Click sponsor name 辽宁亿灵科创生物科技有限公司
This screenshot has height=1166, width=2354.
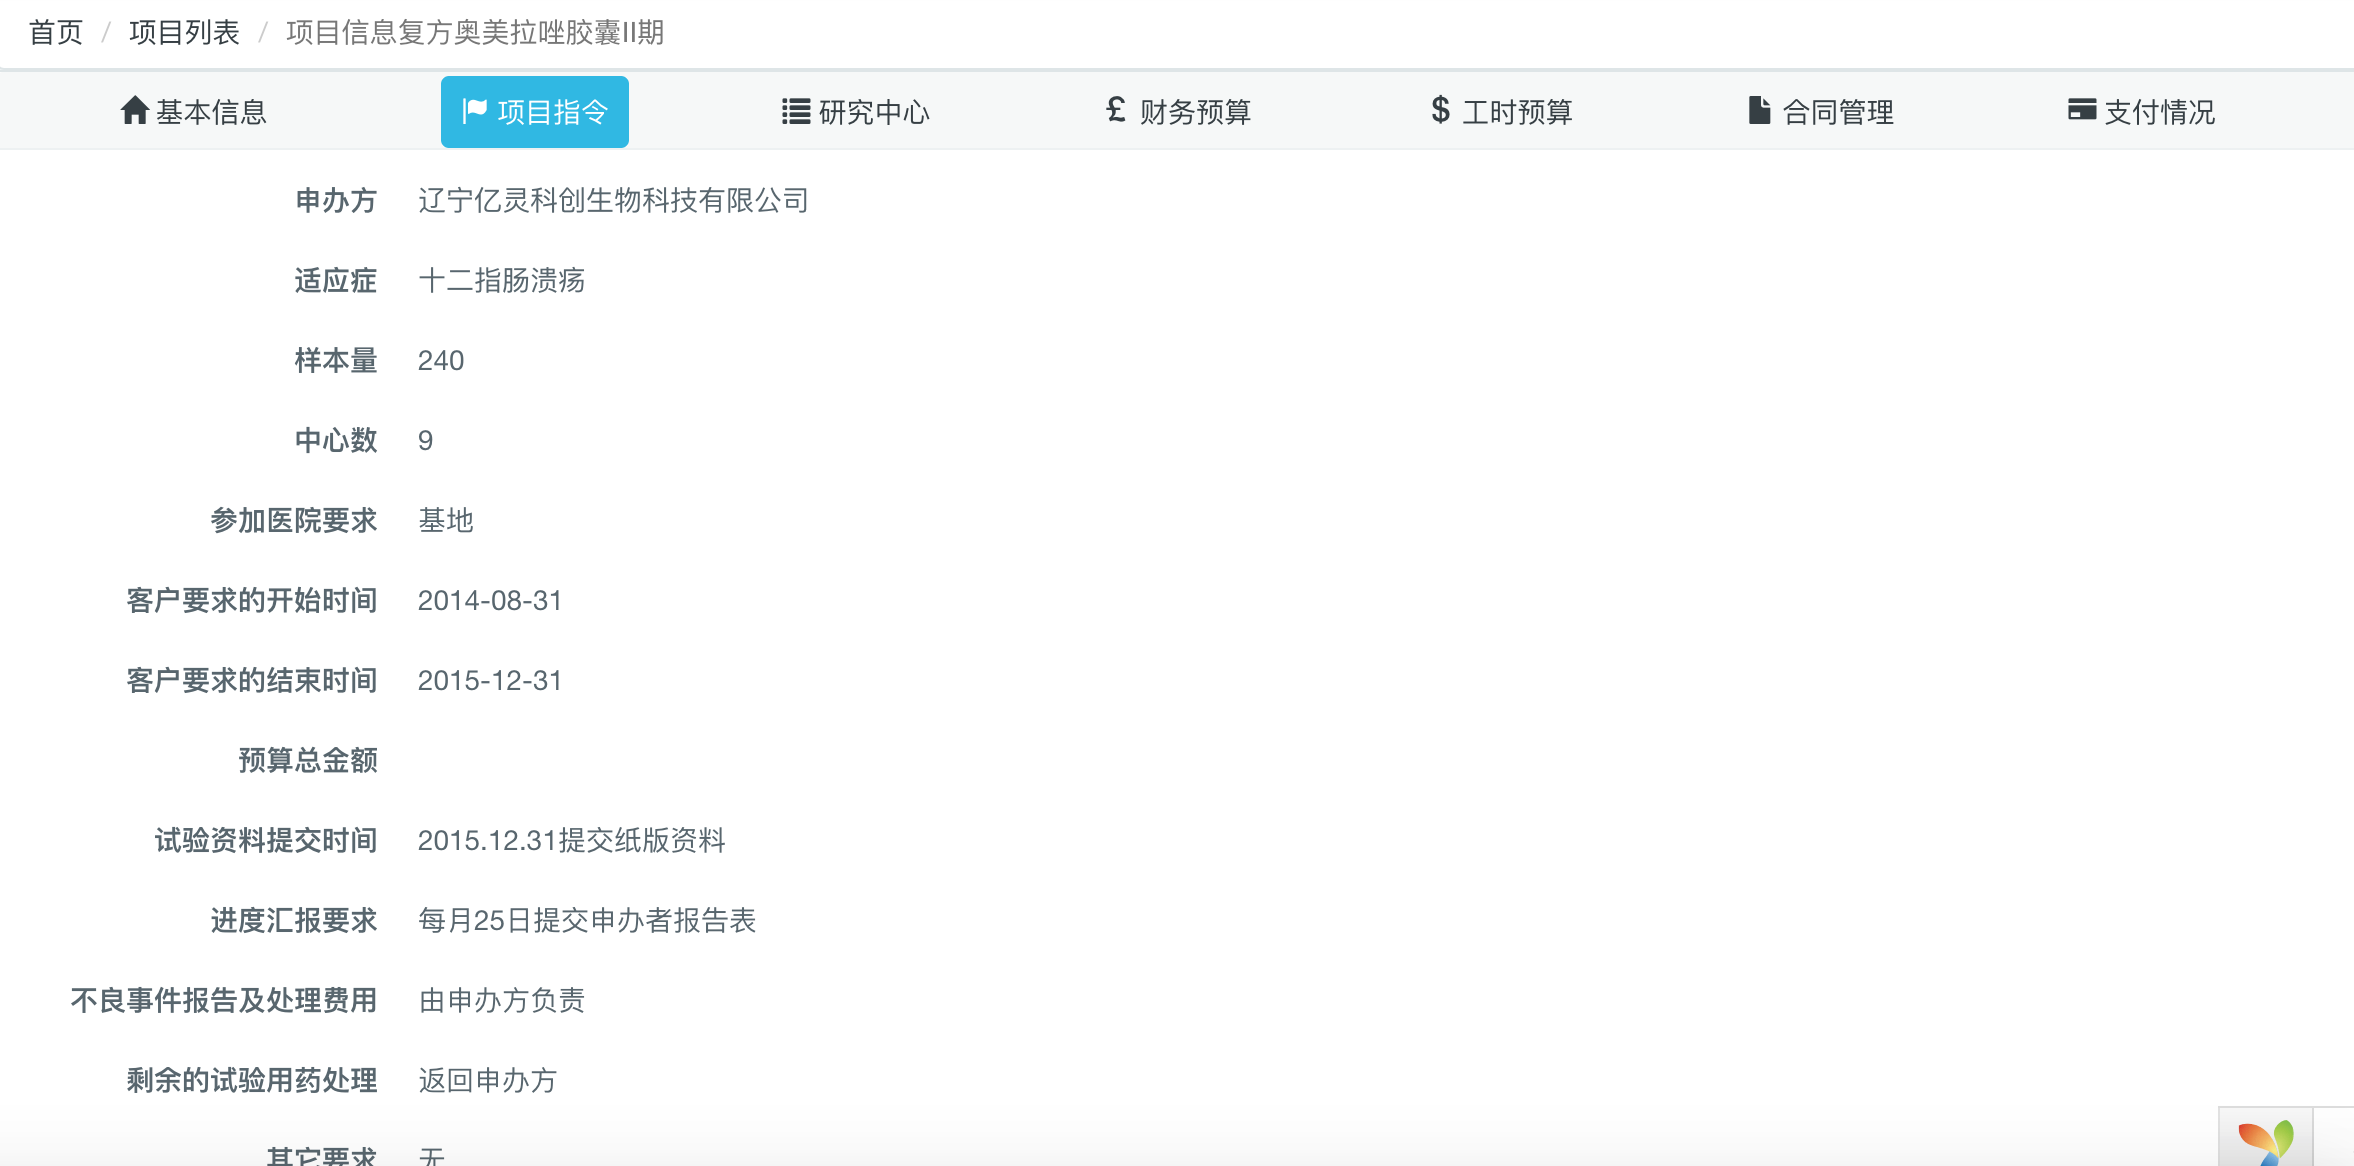tap(613, 200)
